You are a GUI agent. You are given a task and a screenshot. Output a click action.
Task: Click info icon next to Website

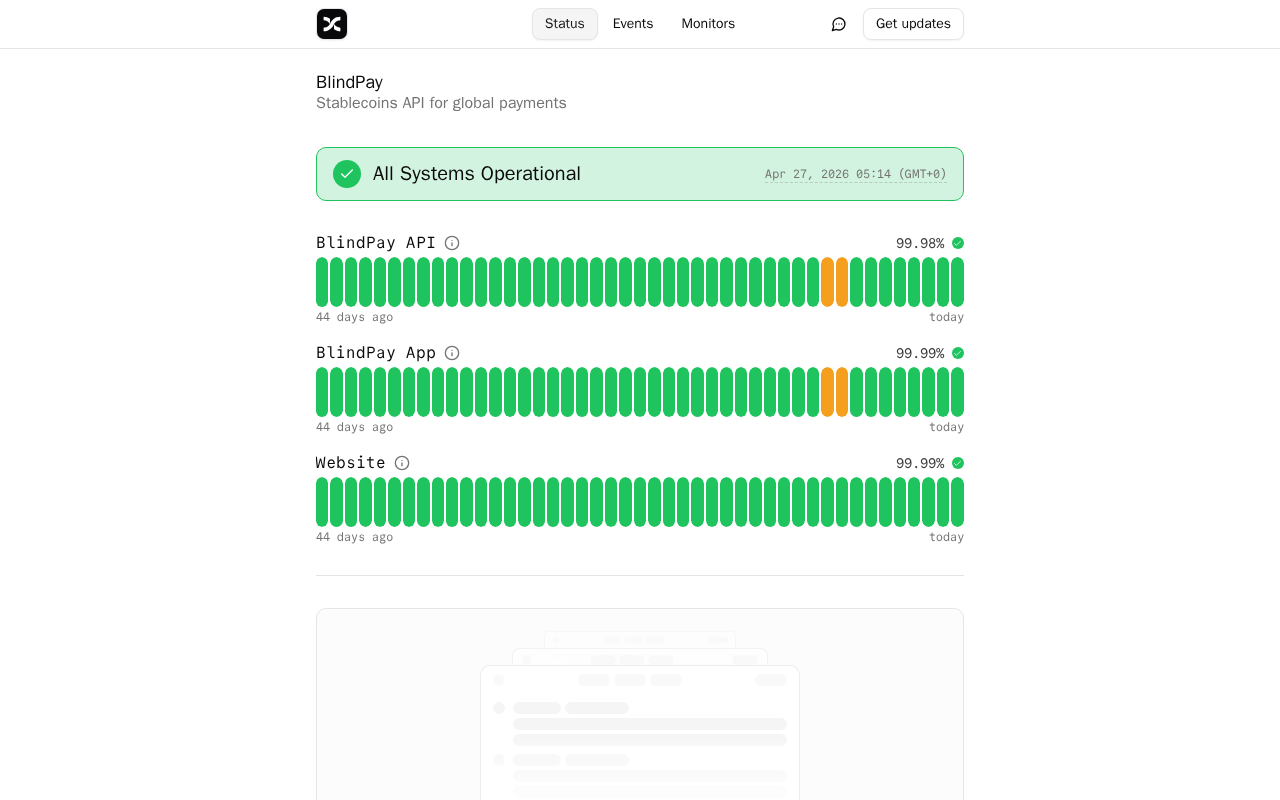[x=402, y=463]
